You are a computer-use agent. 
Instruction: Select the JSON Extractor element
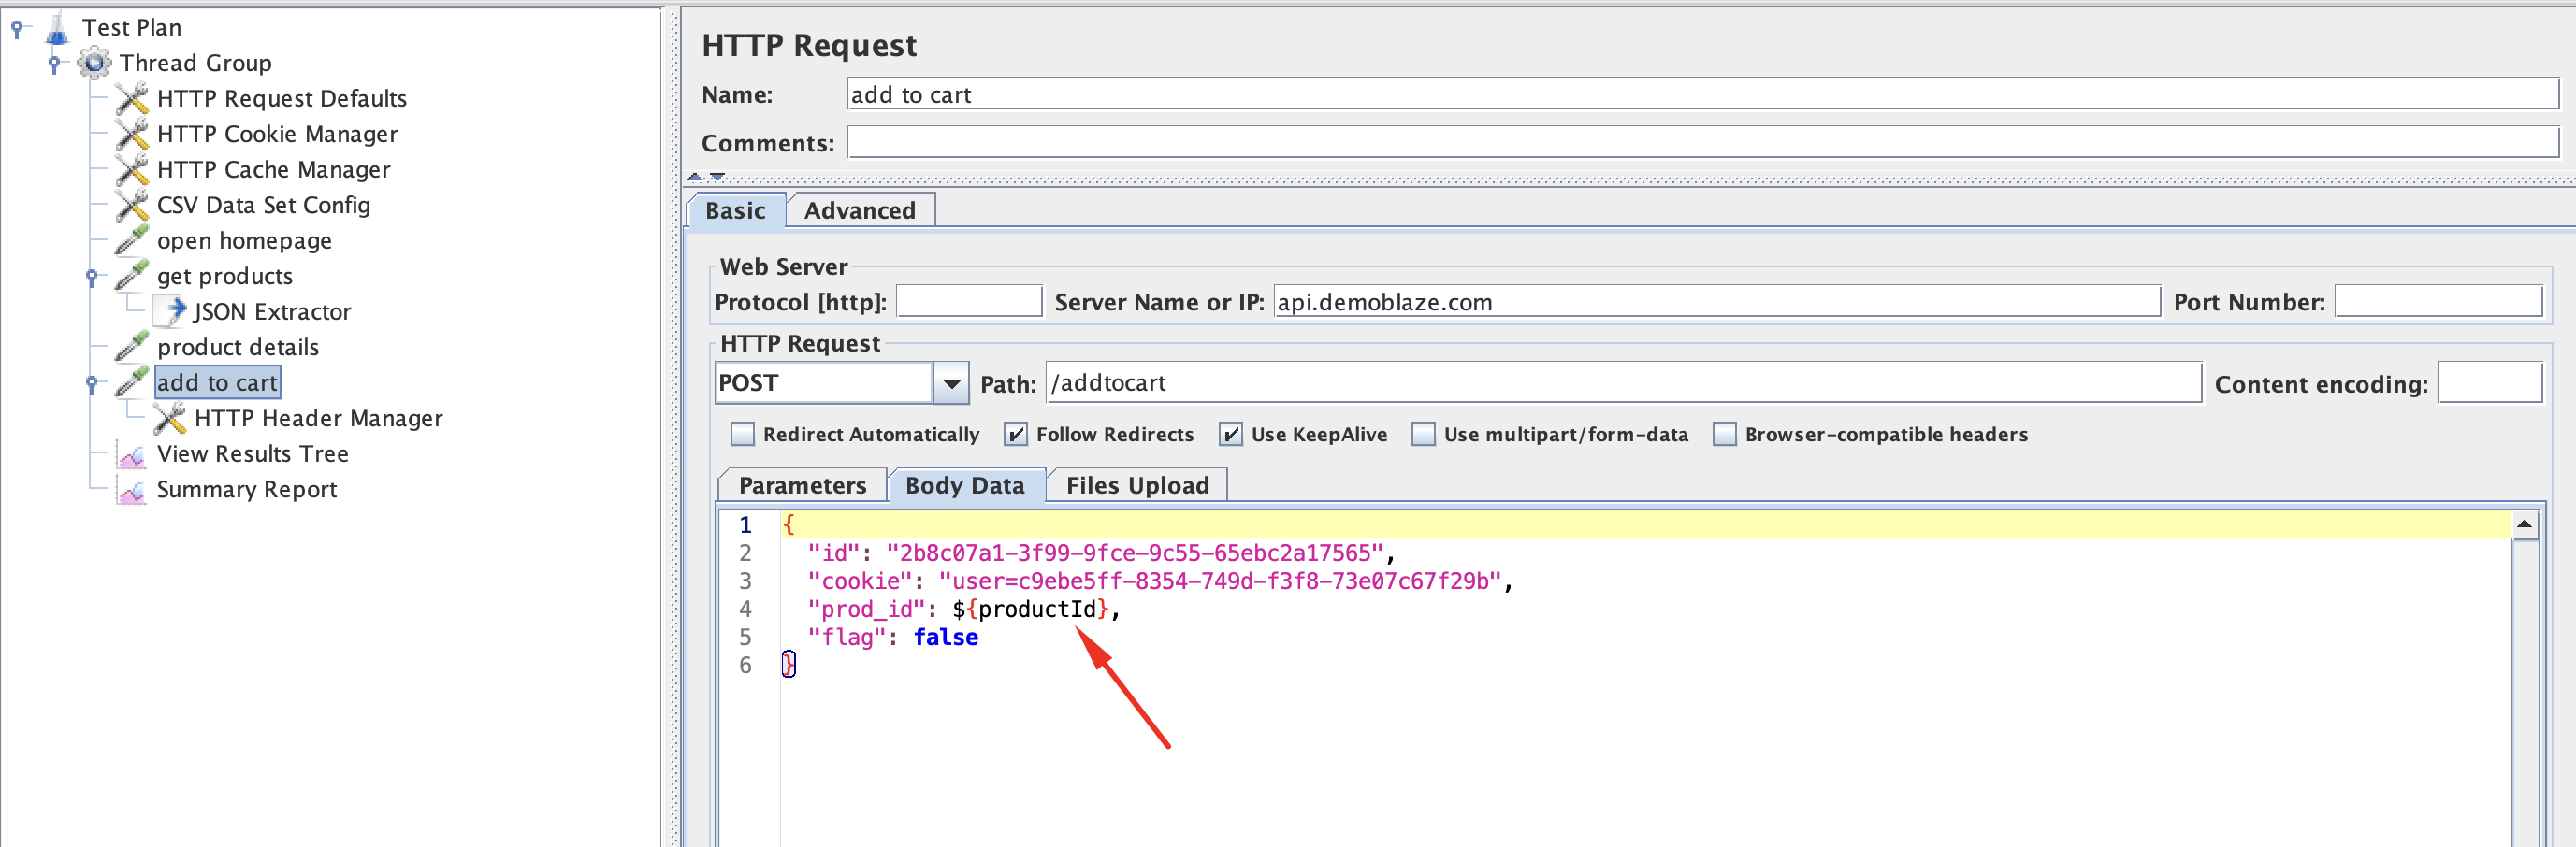[x=272, y=311]
